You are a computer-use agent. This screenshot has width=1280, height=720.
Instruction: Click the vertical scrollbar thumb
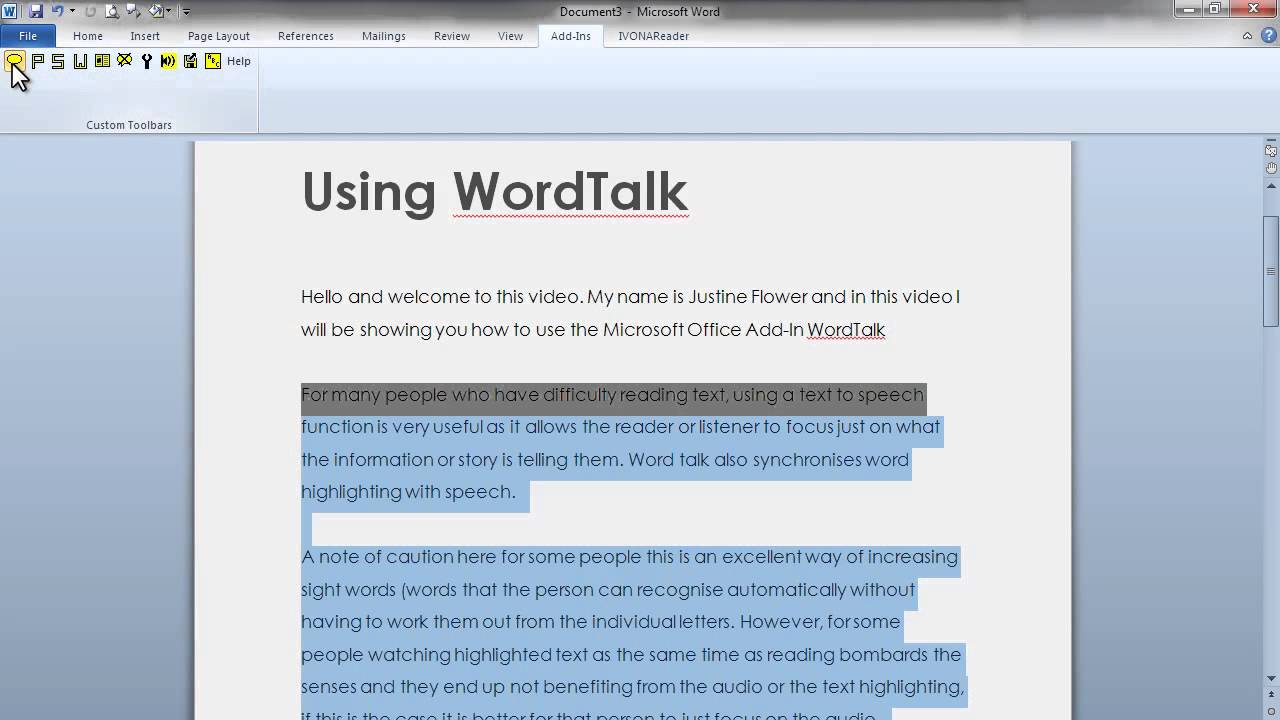[x=1271, y=270]
